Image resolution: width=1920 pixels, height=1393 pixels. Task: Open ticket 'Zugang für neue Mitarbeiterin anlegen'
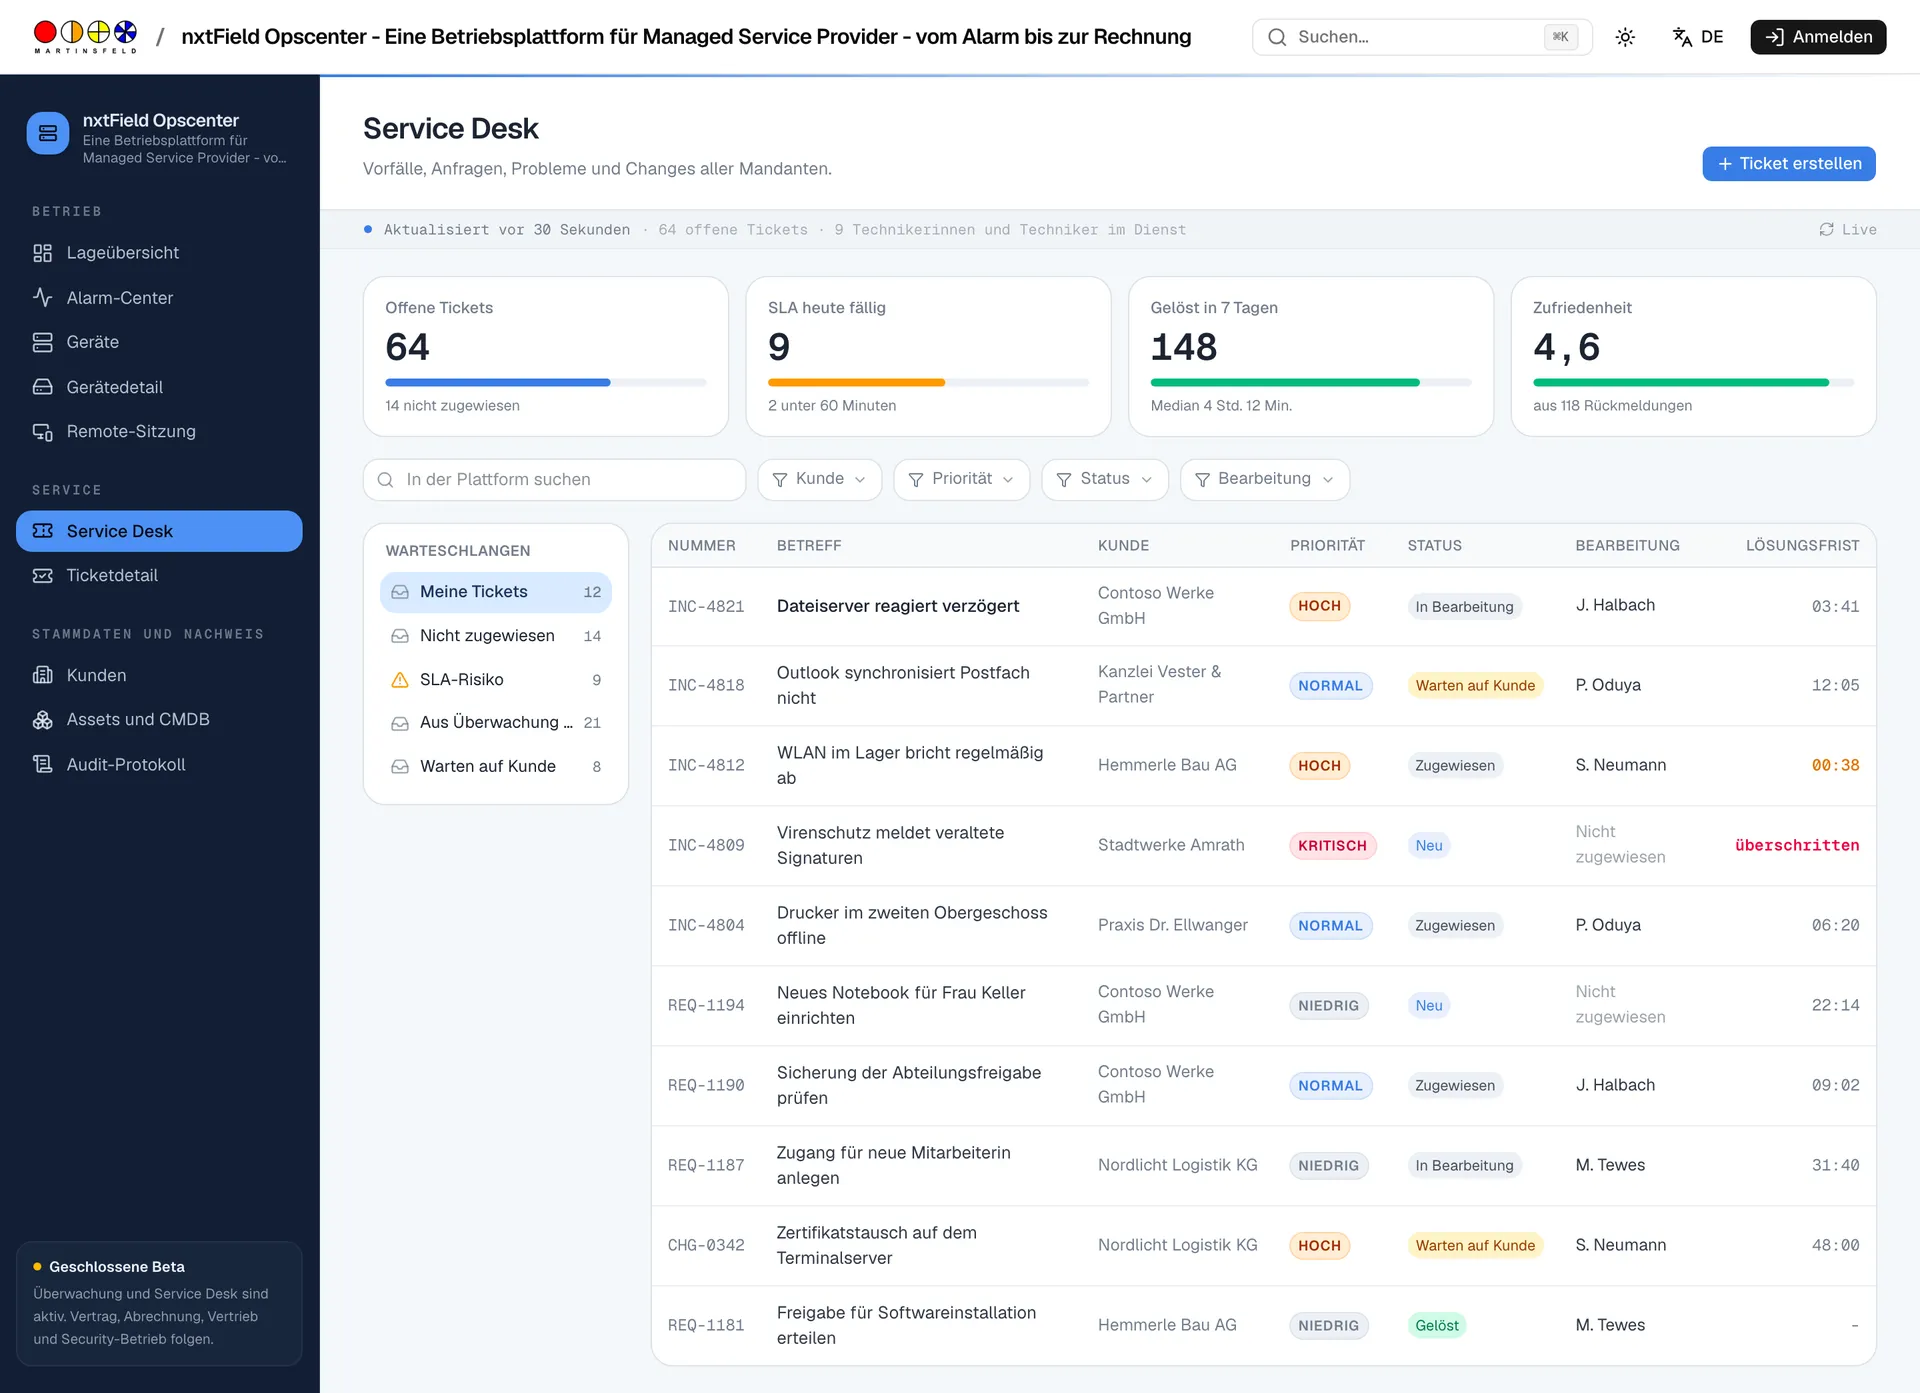894,1165
